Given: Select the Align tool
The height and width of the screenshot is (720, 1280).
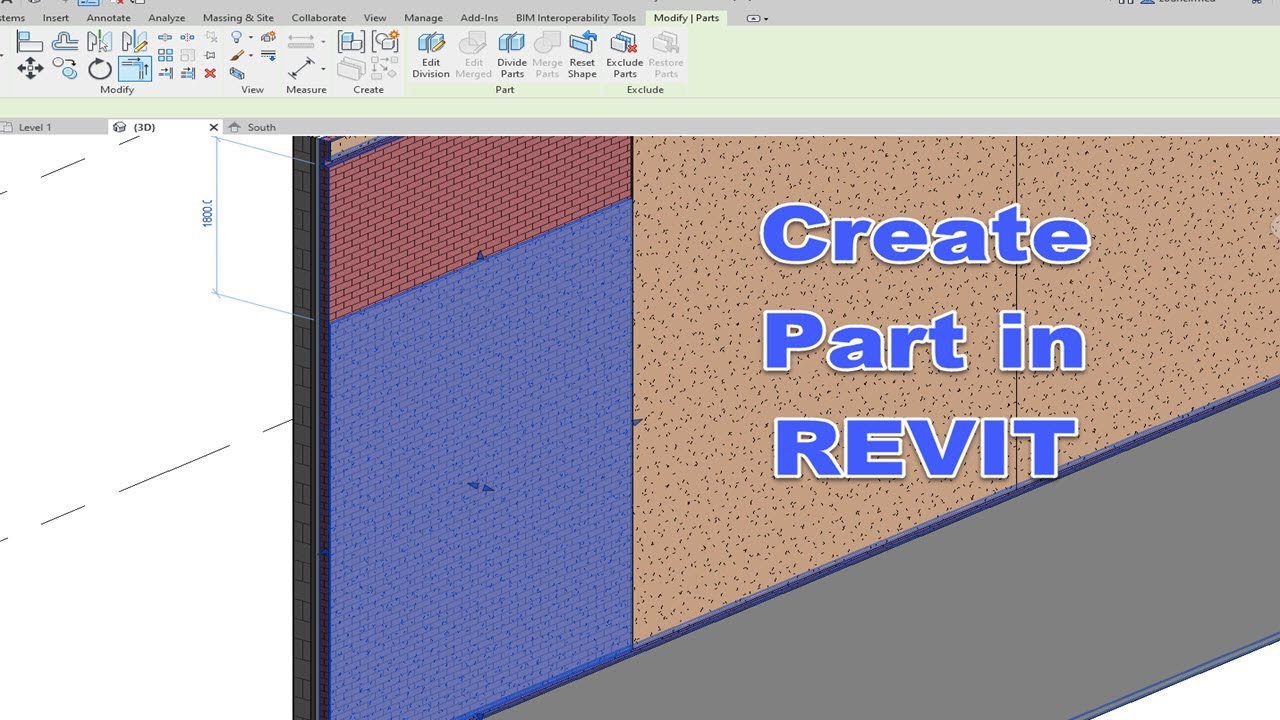Looking at the screenshot, I should [x=30, y=41].
